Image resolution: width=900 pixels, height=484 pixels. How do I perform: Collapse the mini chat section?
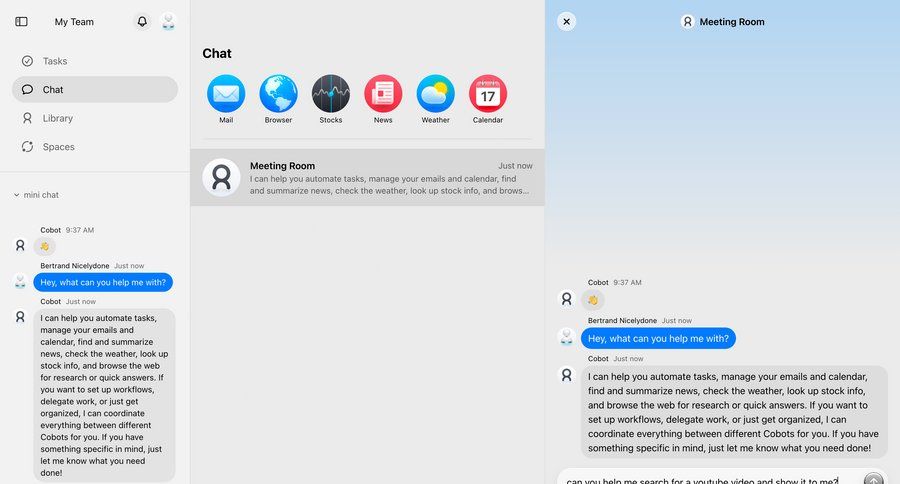[36, 195]
